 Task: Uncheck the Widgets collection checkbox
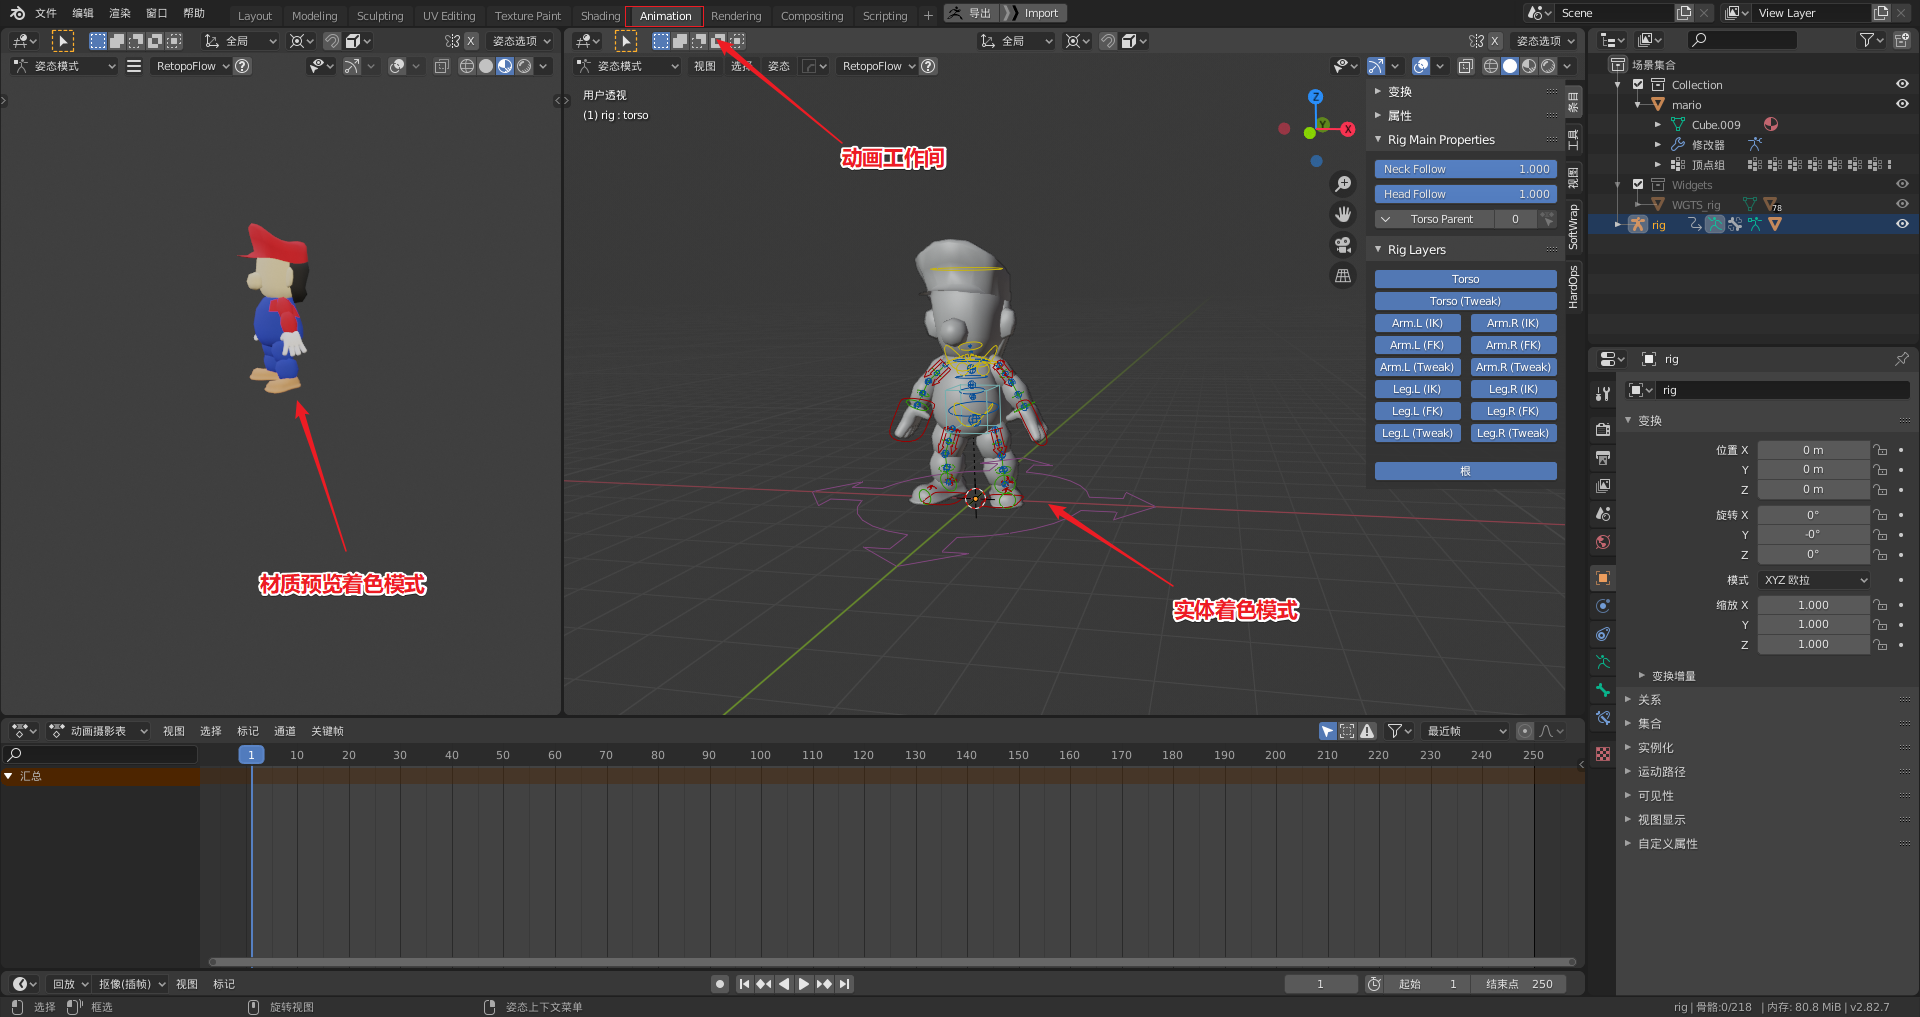(x=1638, y=184)
